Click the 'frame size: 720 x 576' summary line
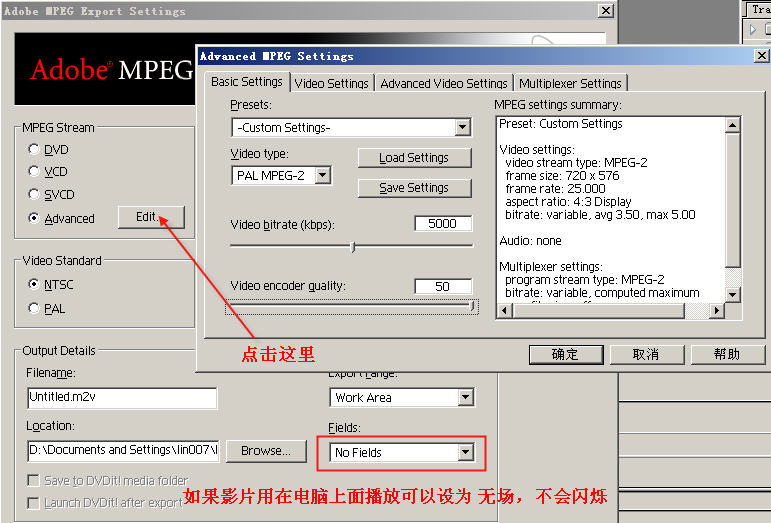 point(562,175)
